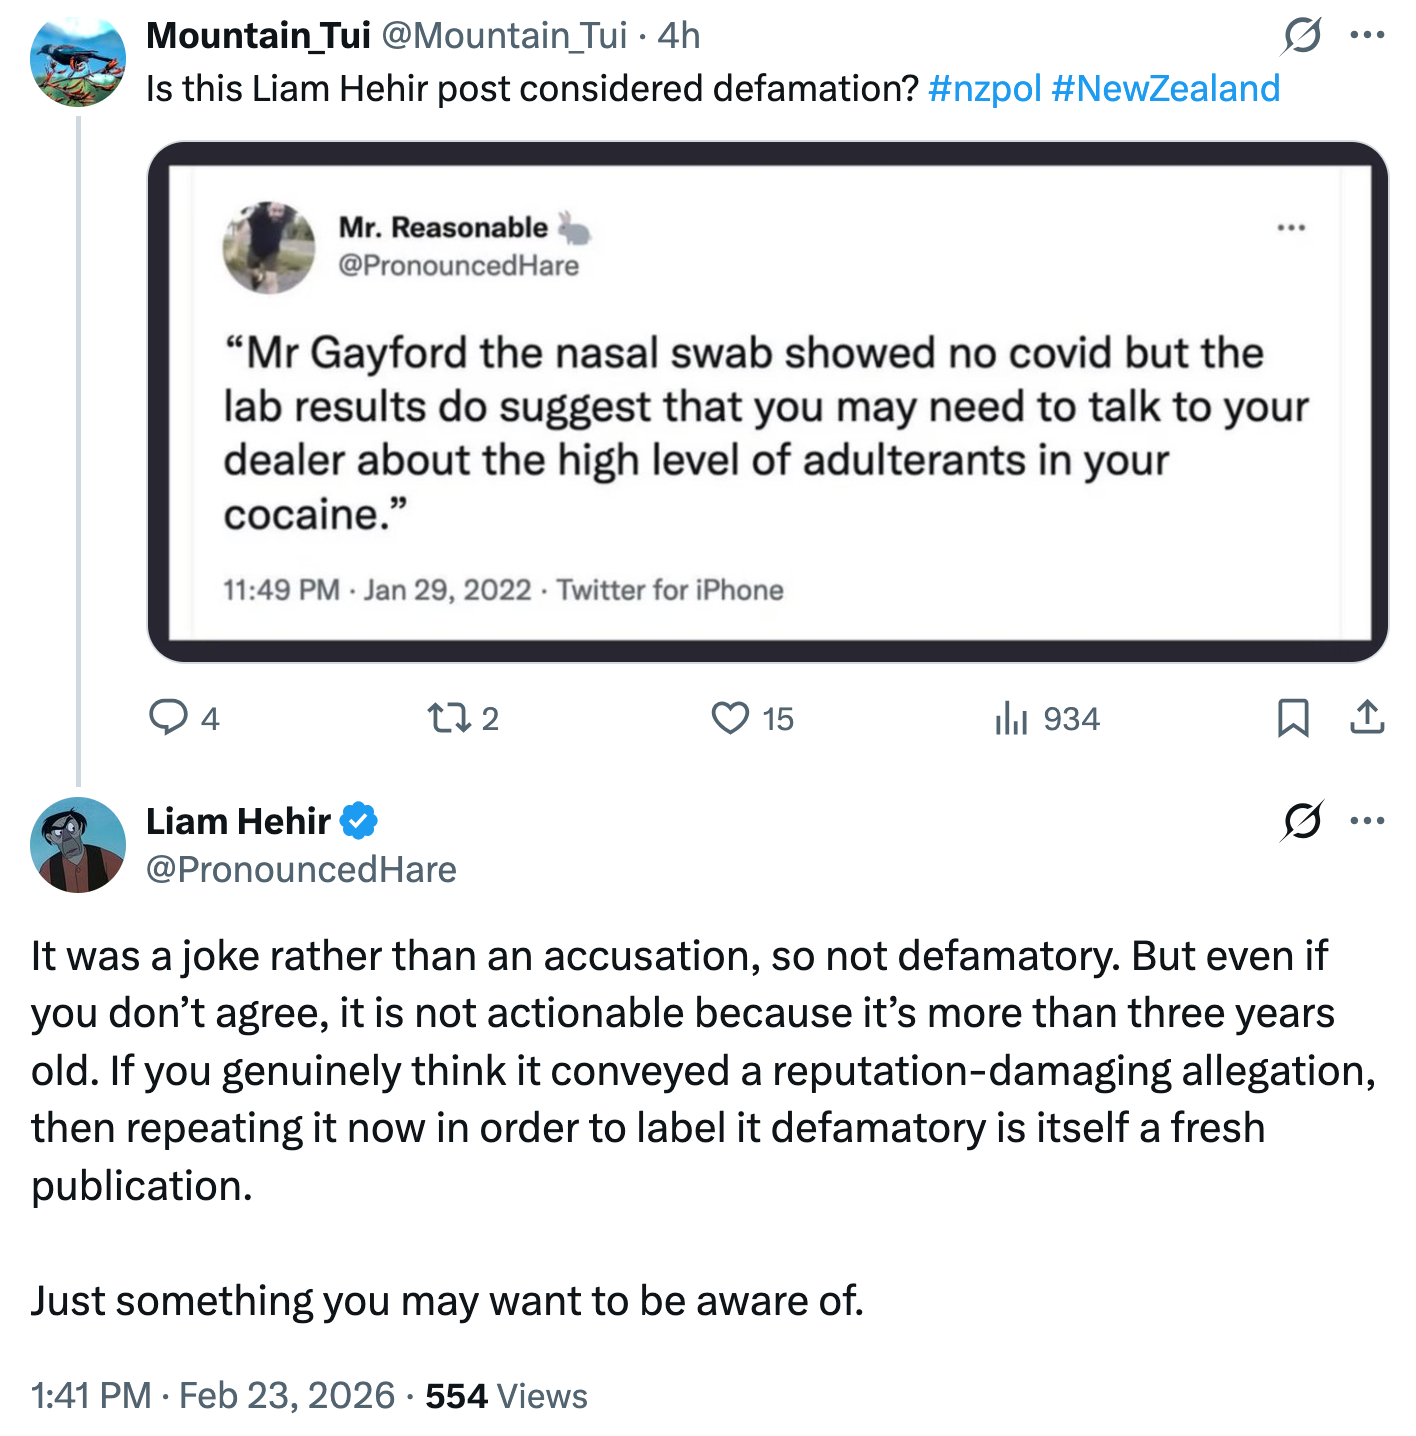Share Mountain_Tui's post via share icon

tap(1367, 718)
